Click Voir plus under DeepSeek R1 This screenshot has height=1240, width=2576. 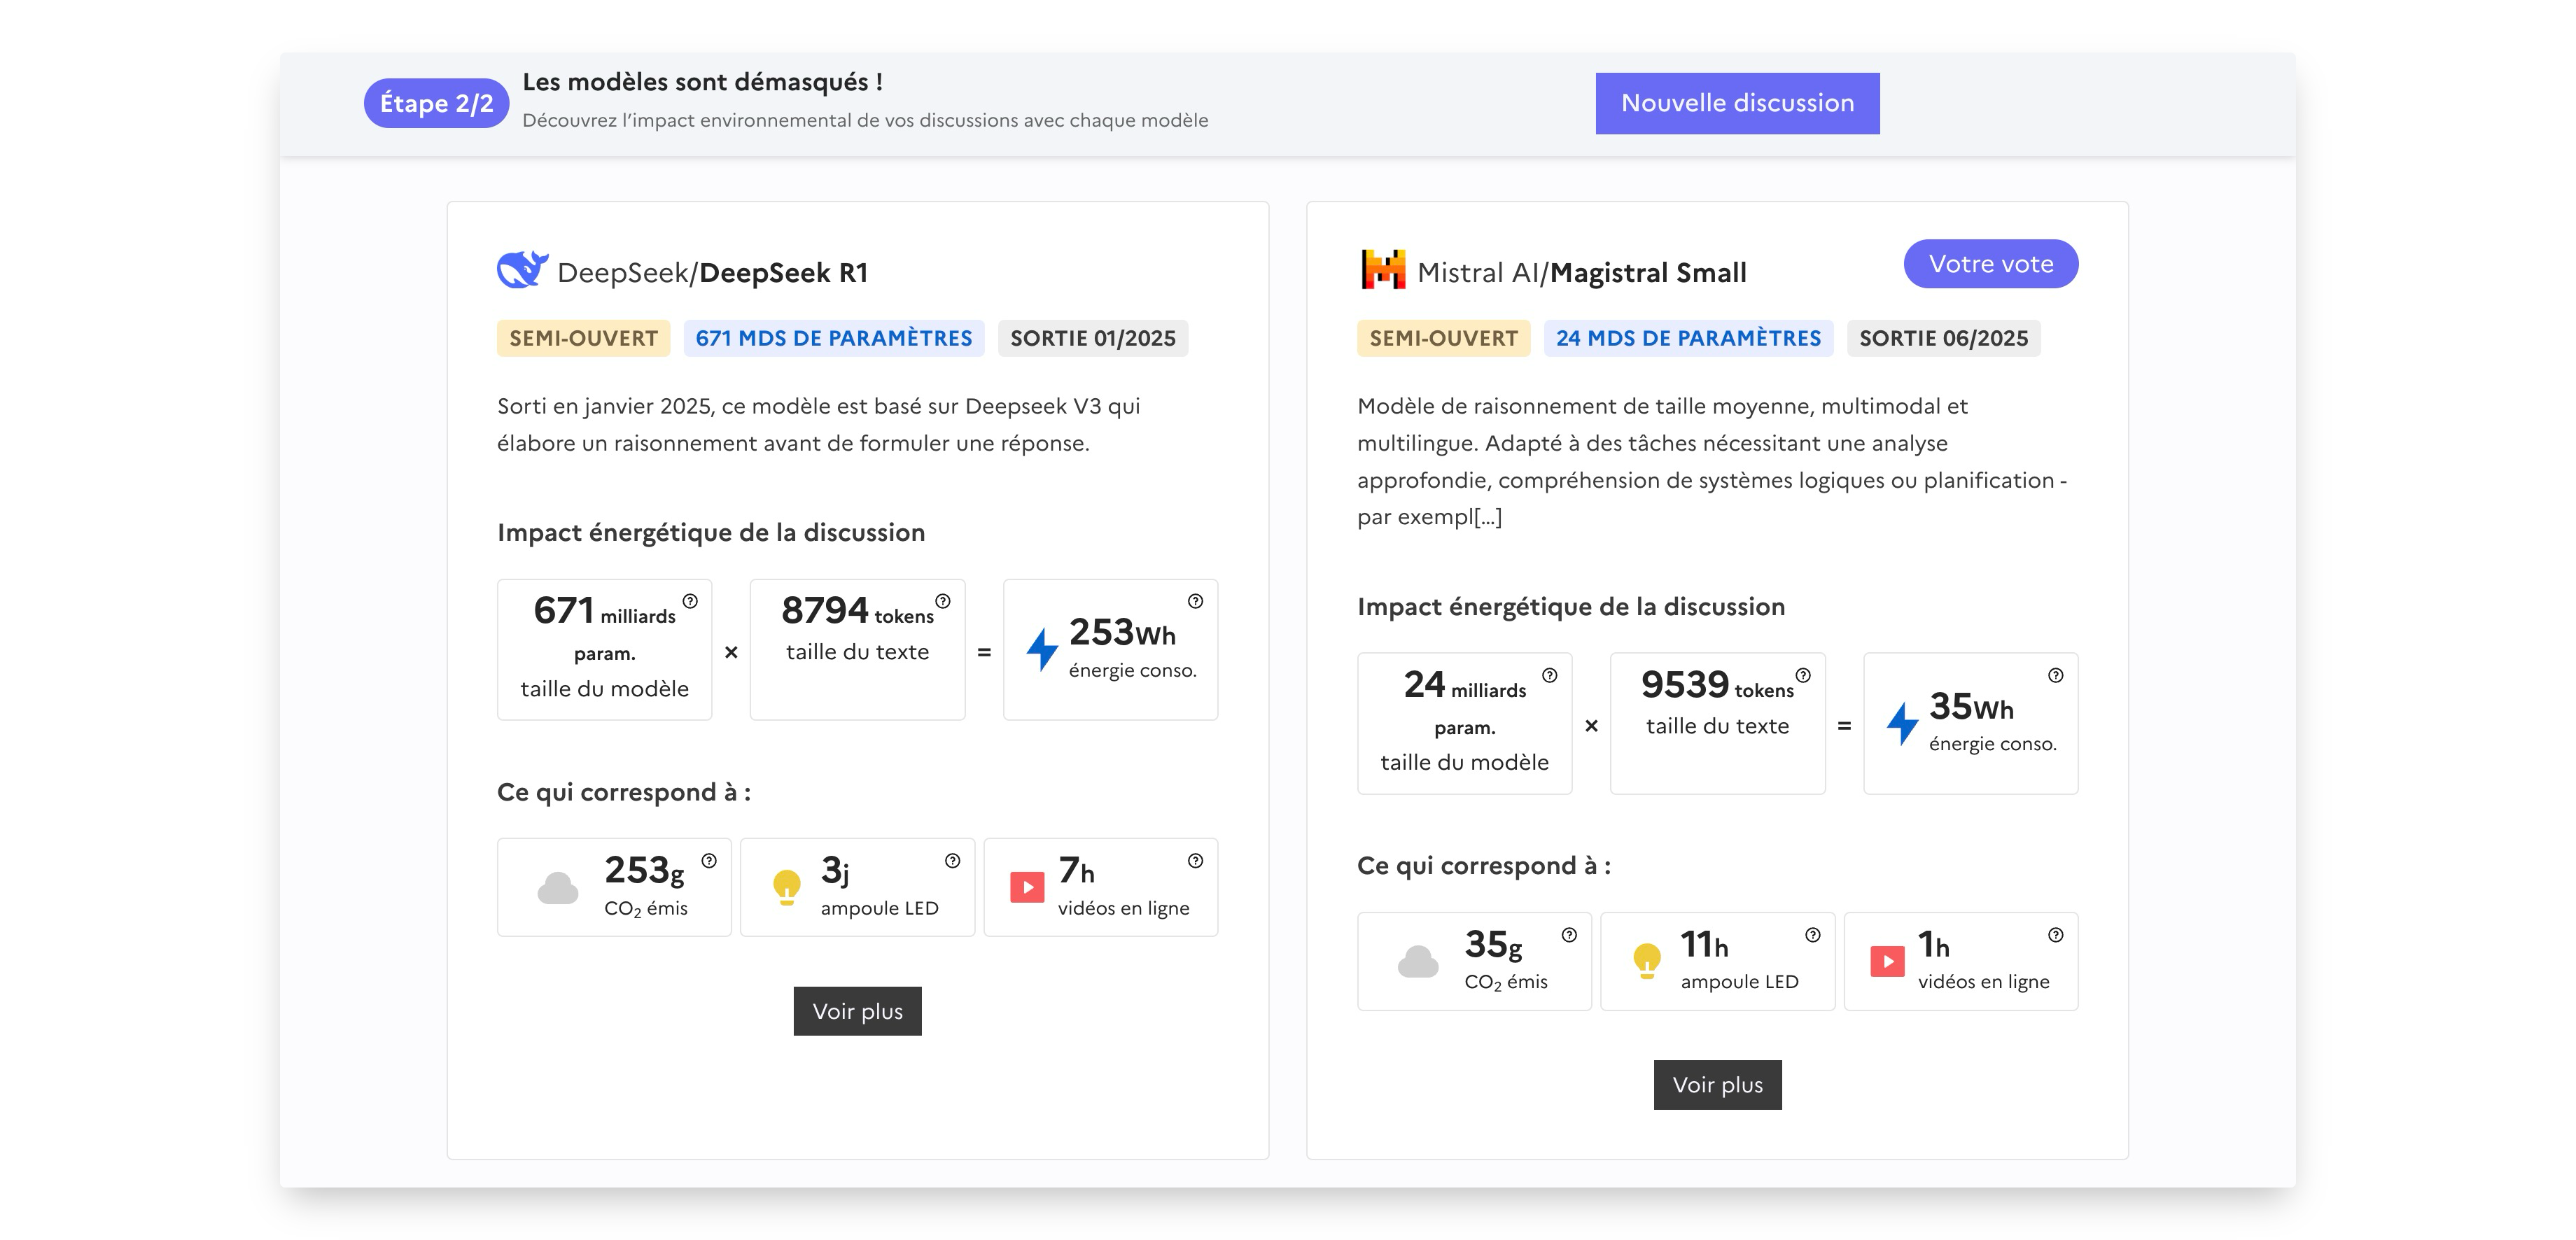pos(857,1011)
